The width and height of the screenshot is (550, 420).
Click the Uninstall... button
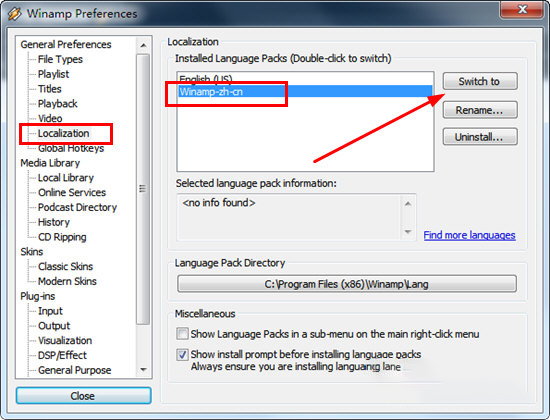point(480,137)
